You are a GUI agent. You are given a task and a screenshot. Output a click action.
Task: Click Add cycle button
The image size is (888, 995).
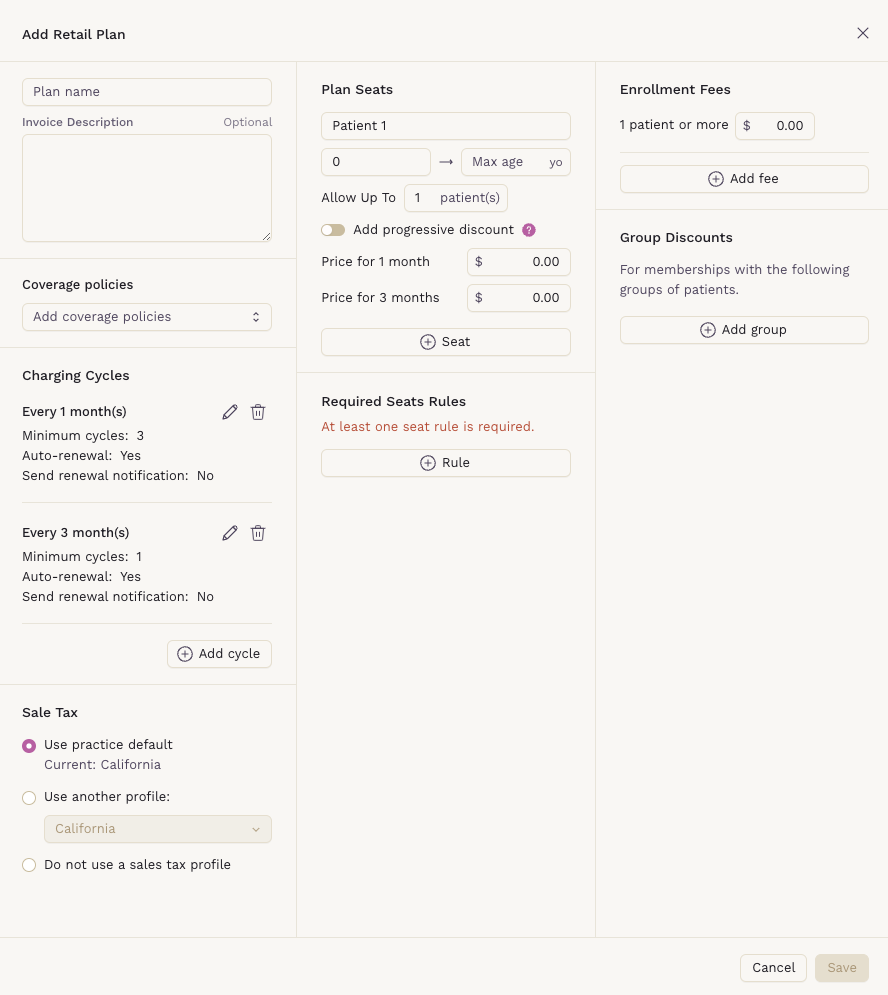point(219,654)
